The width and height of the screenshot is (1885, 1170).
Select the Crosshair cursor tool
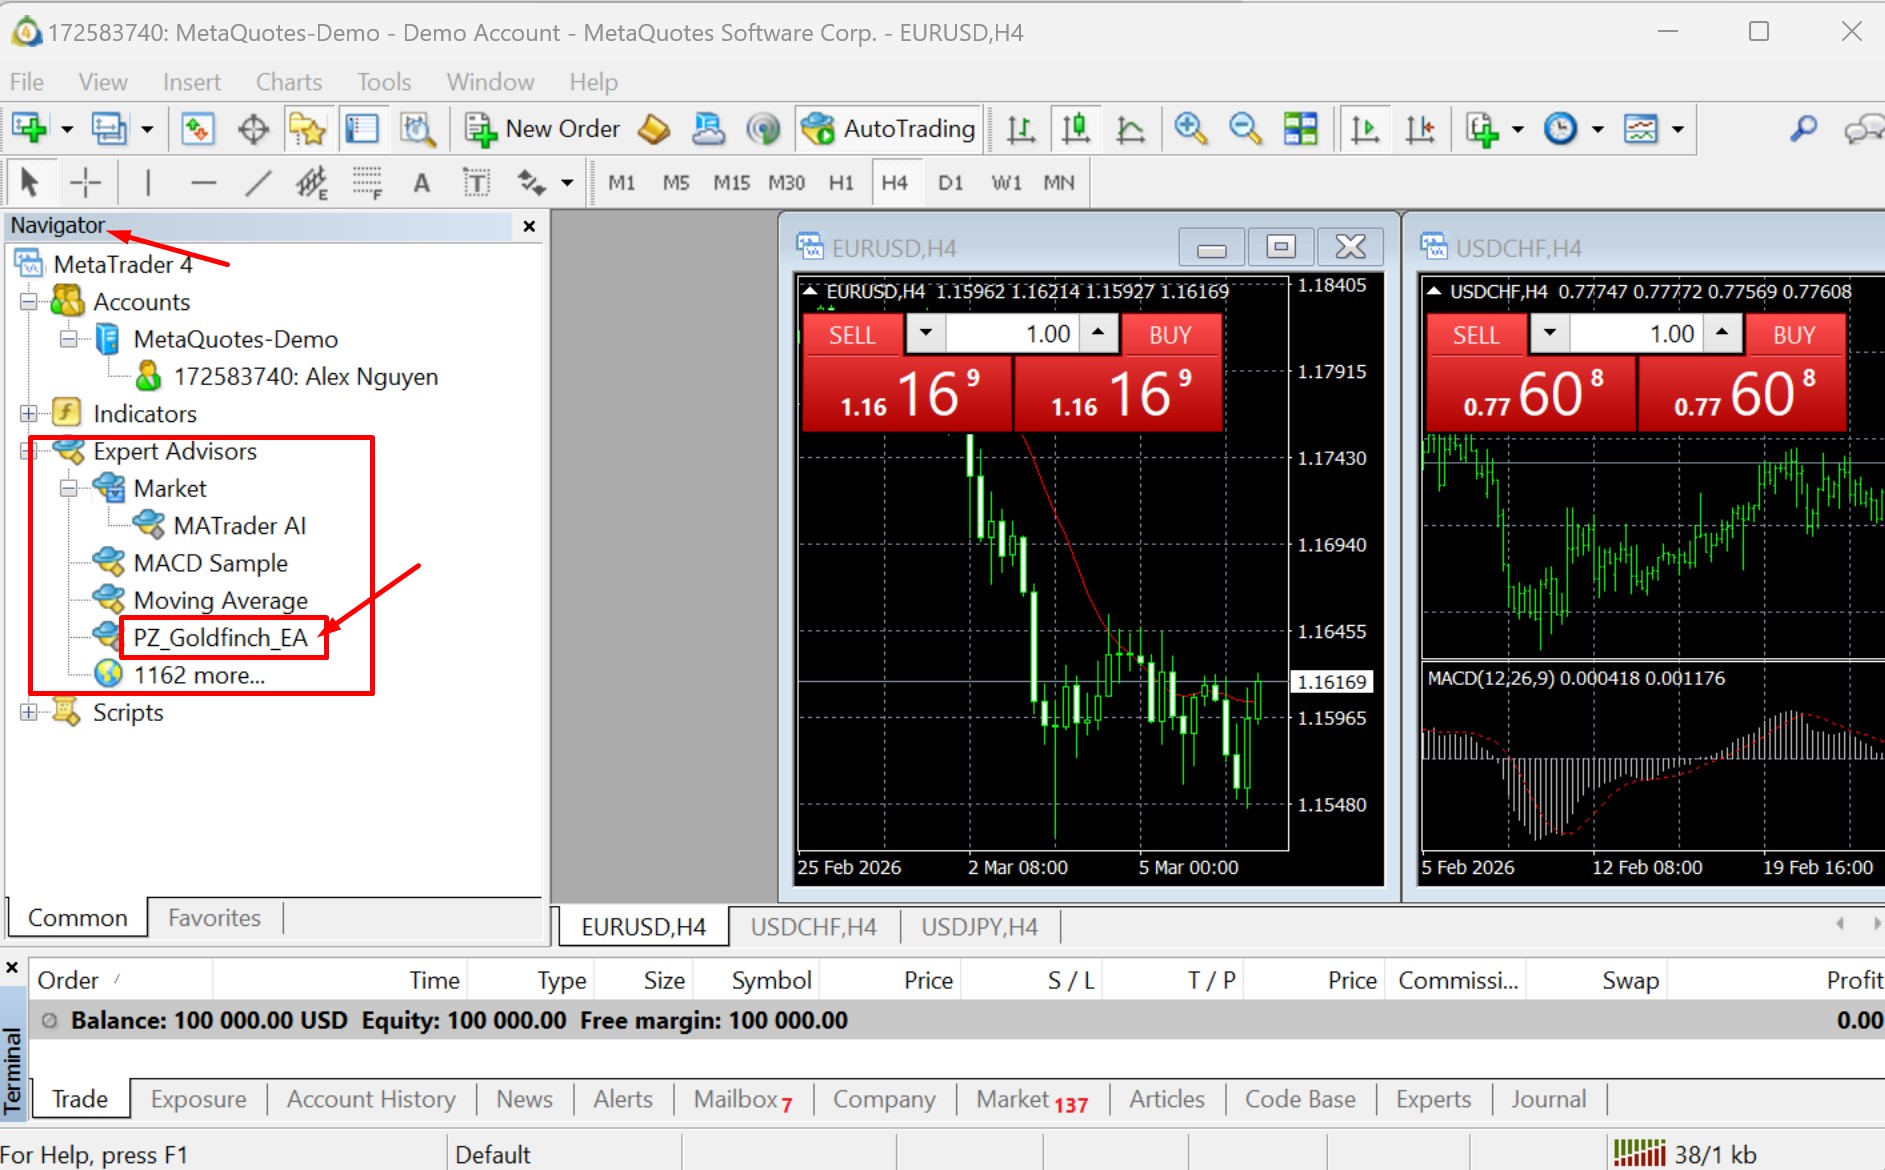pyautogui.click(x=86, y=182)
